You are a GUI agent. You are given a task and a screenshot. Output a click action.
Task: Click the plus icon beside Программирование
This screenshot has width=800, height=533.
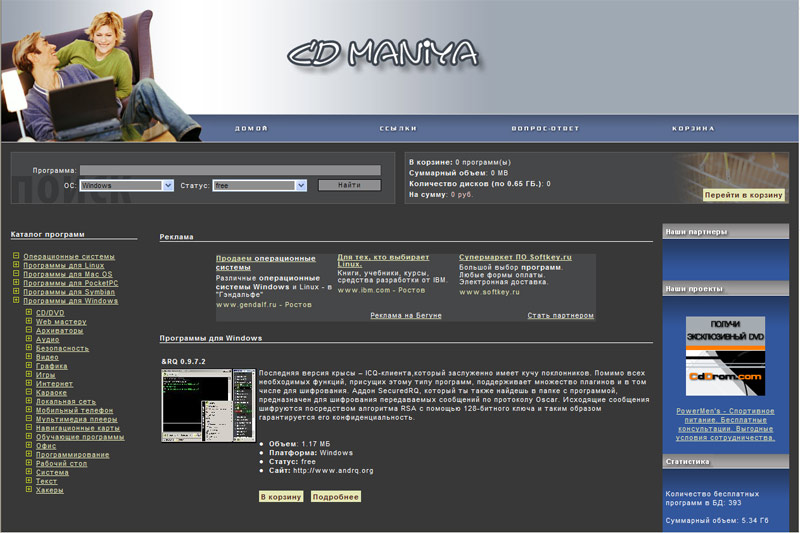[x=29, y=454]
